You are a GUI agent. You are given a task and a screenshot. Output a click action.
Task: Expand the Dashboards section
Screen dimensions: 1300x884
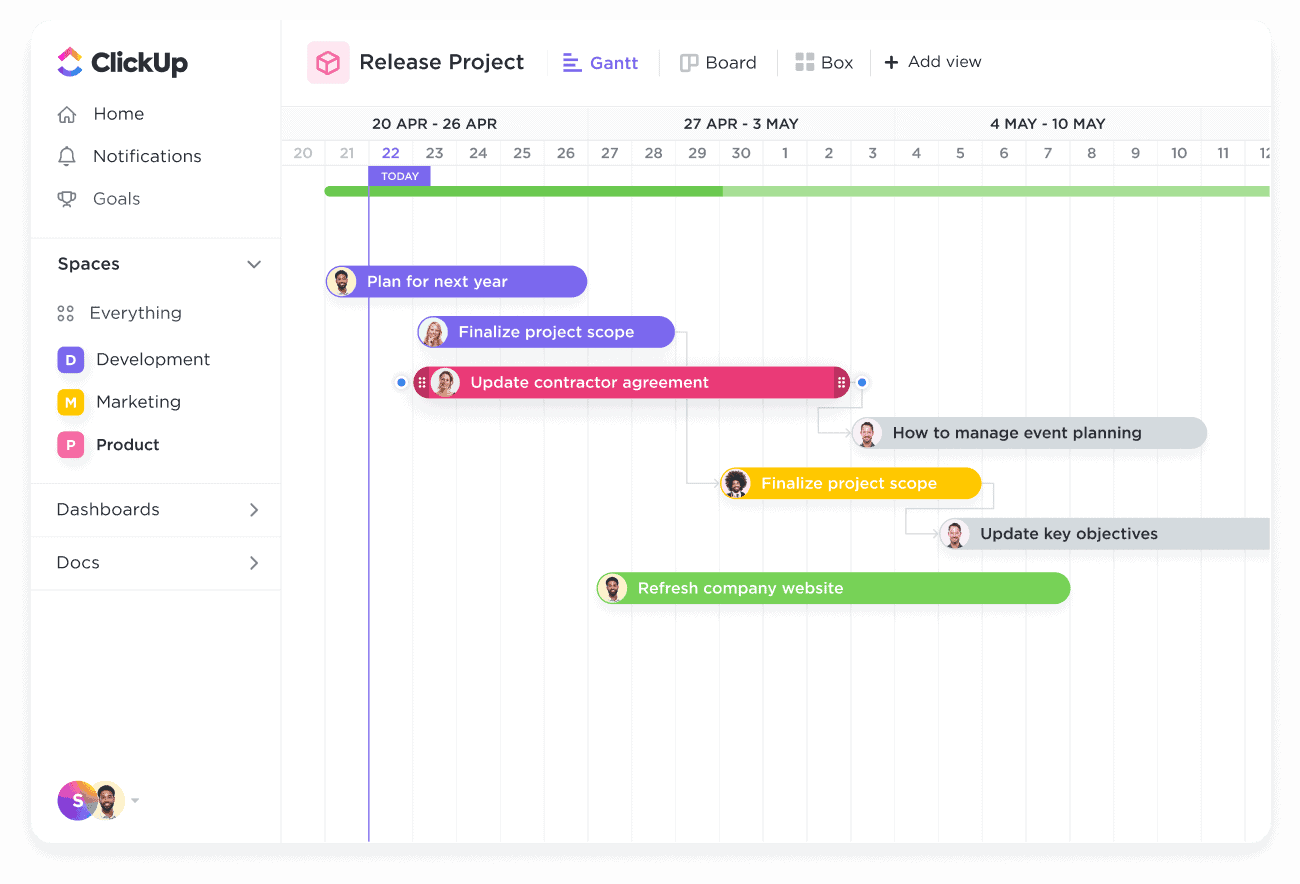(x=253, y=510)
